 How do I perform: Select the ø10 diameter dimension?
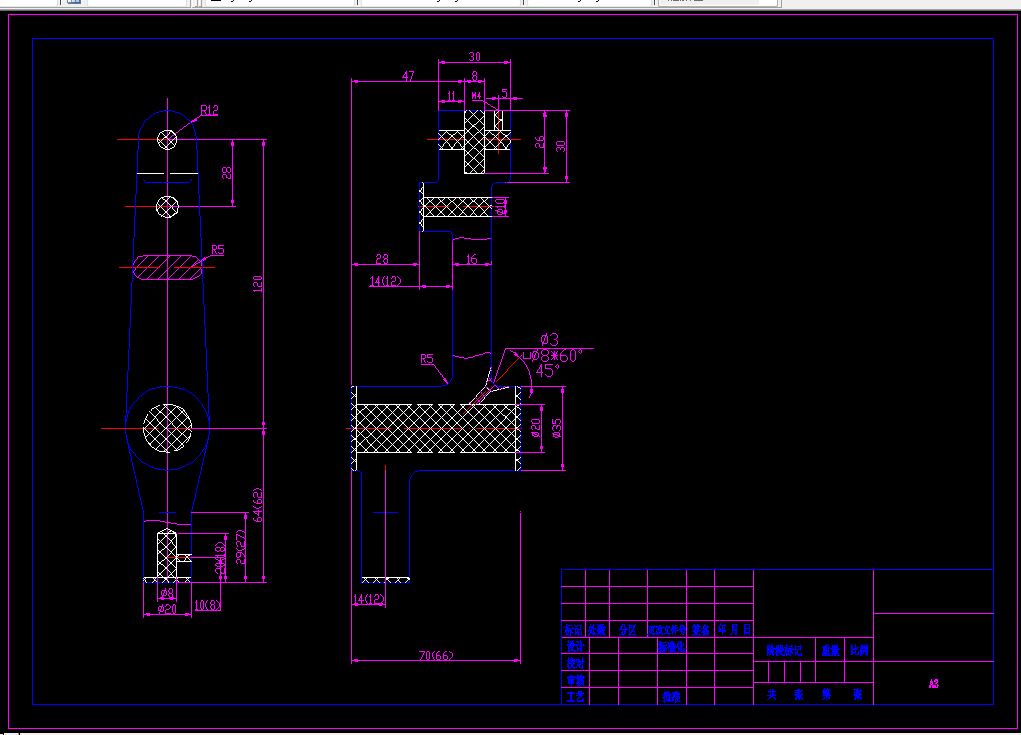[500, 206]
